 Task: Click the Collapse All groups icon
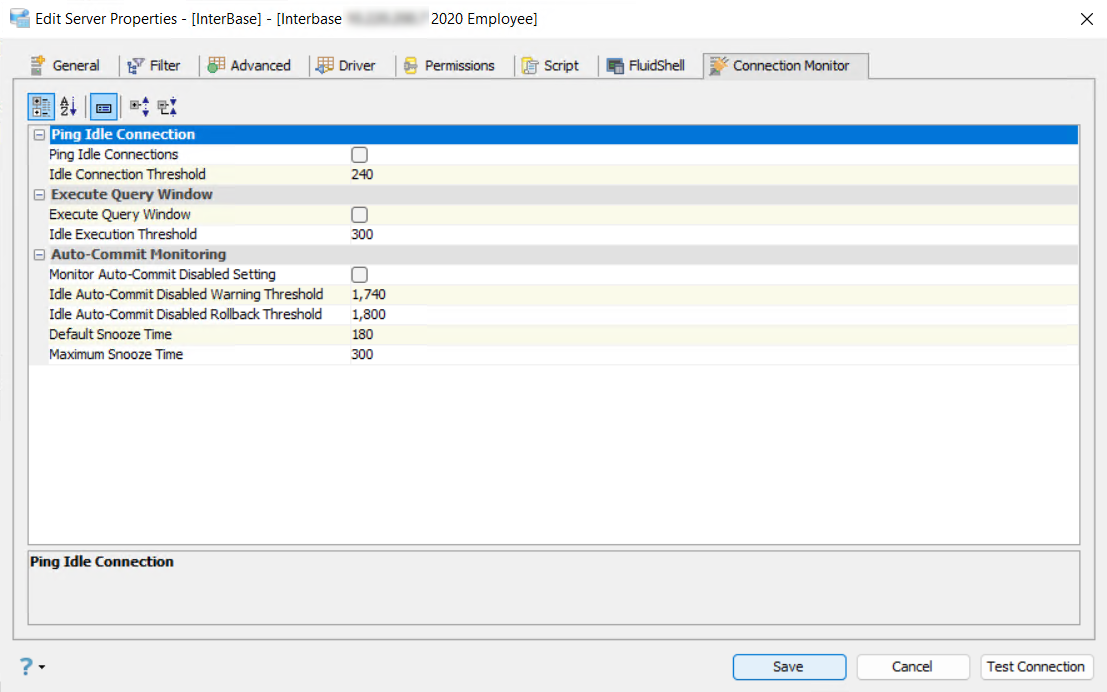click(167, 107)
